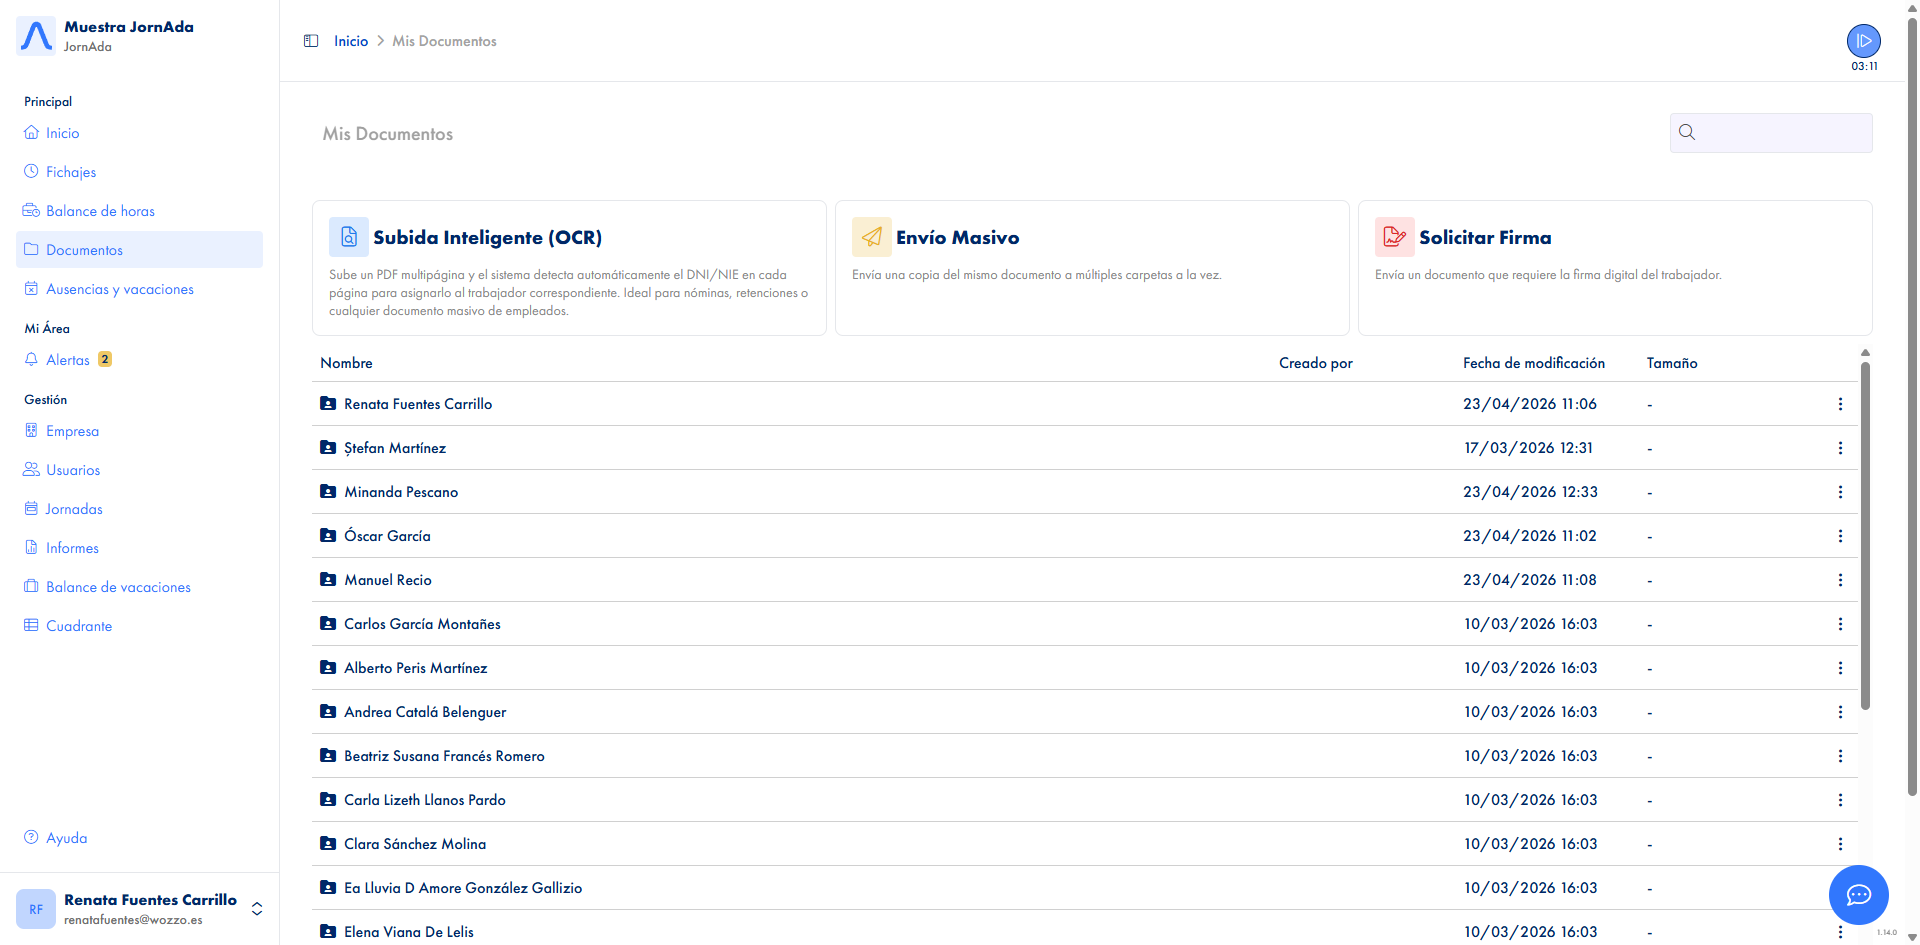
Task: Click the blue play timer icon
Action: (x=1863, y=41)
